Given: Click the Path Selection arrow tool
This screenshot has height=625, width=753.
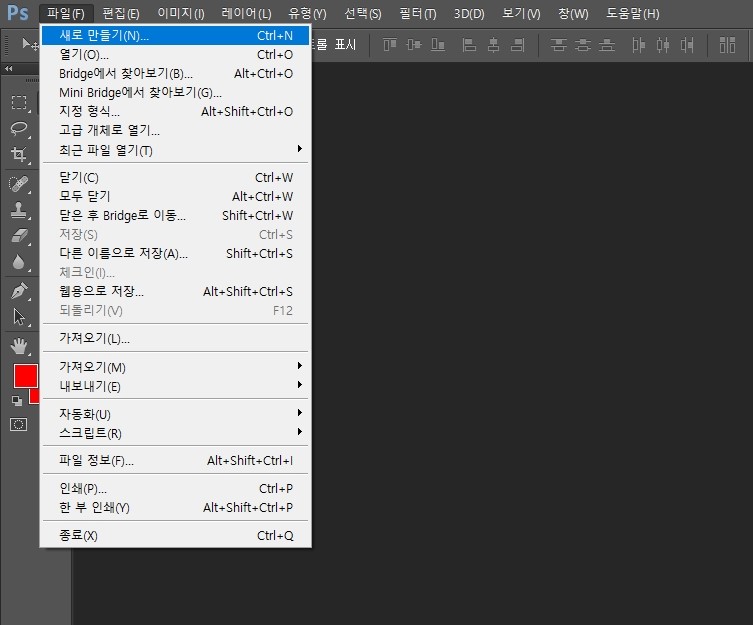Looking at the screenshot, I should [x=19, y=317].
